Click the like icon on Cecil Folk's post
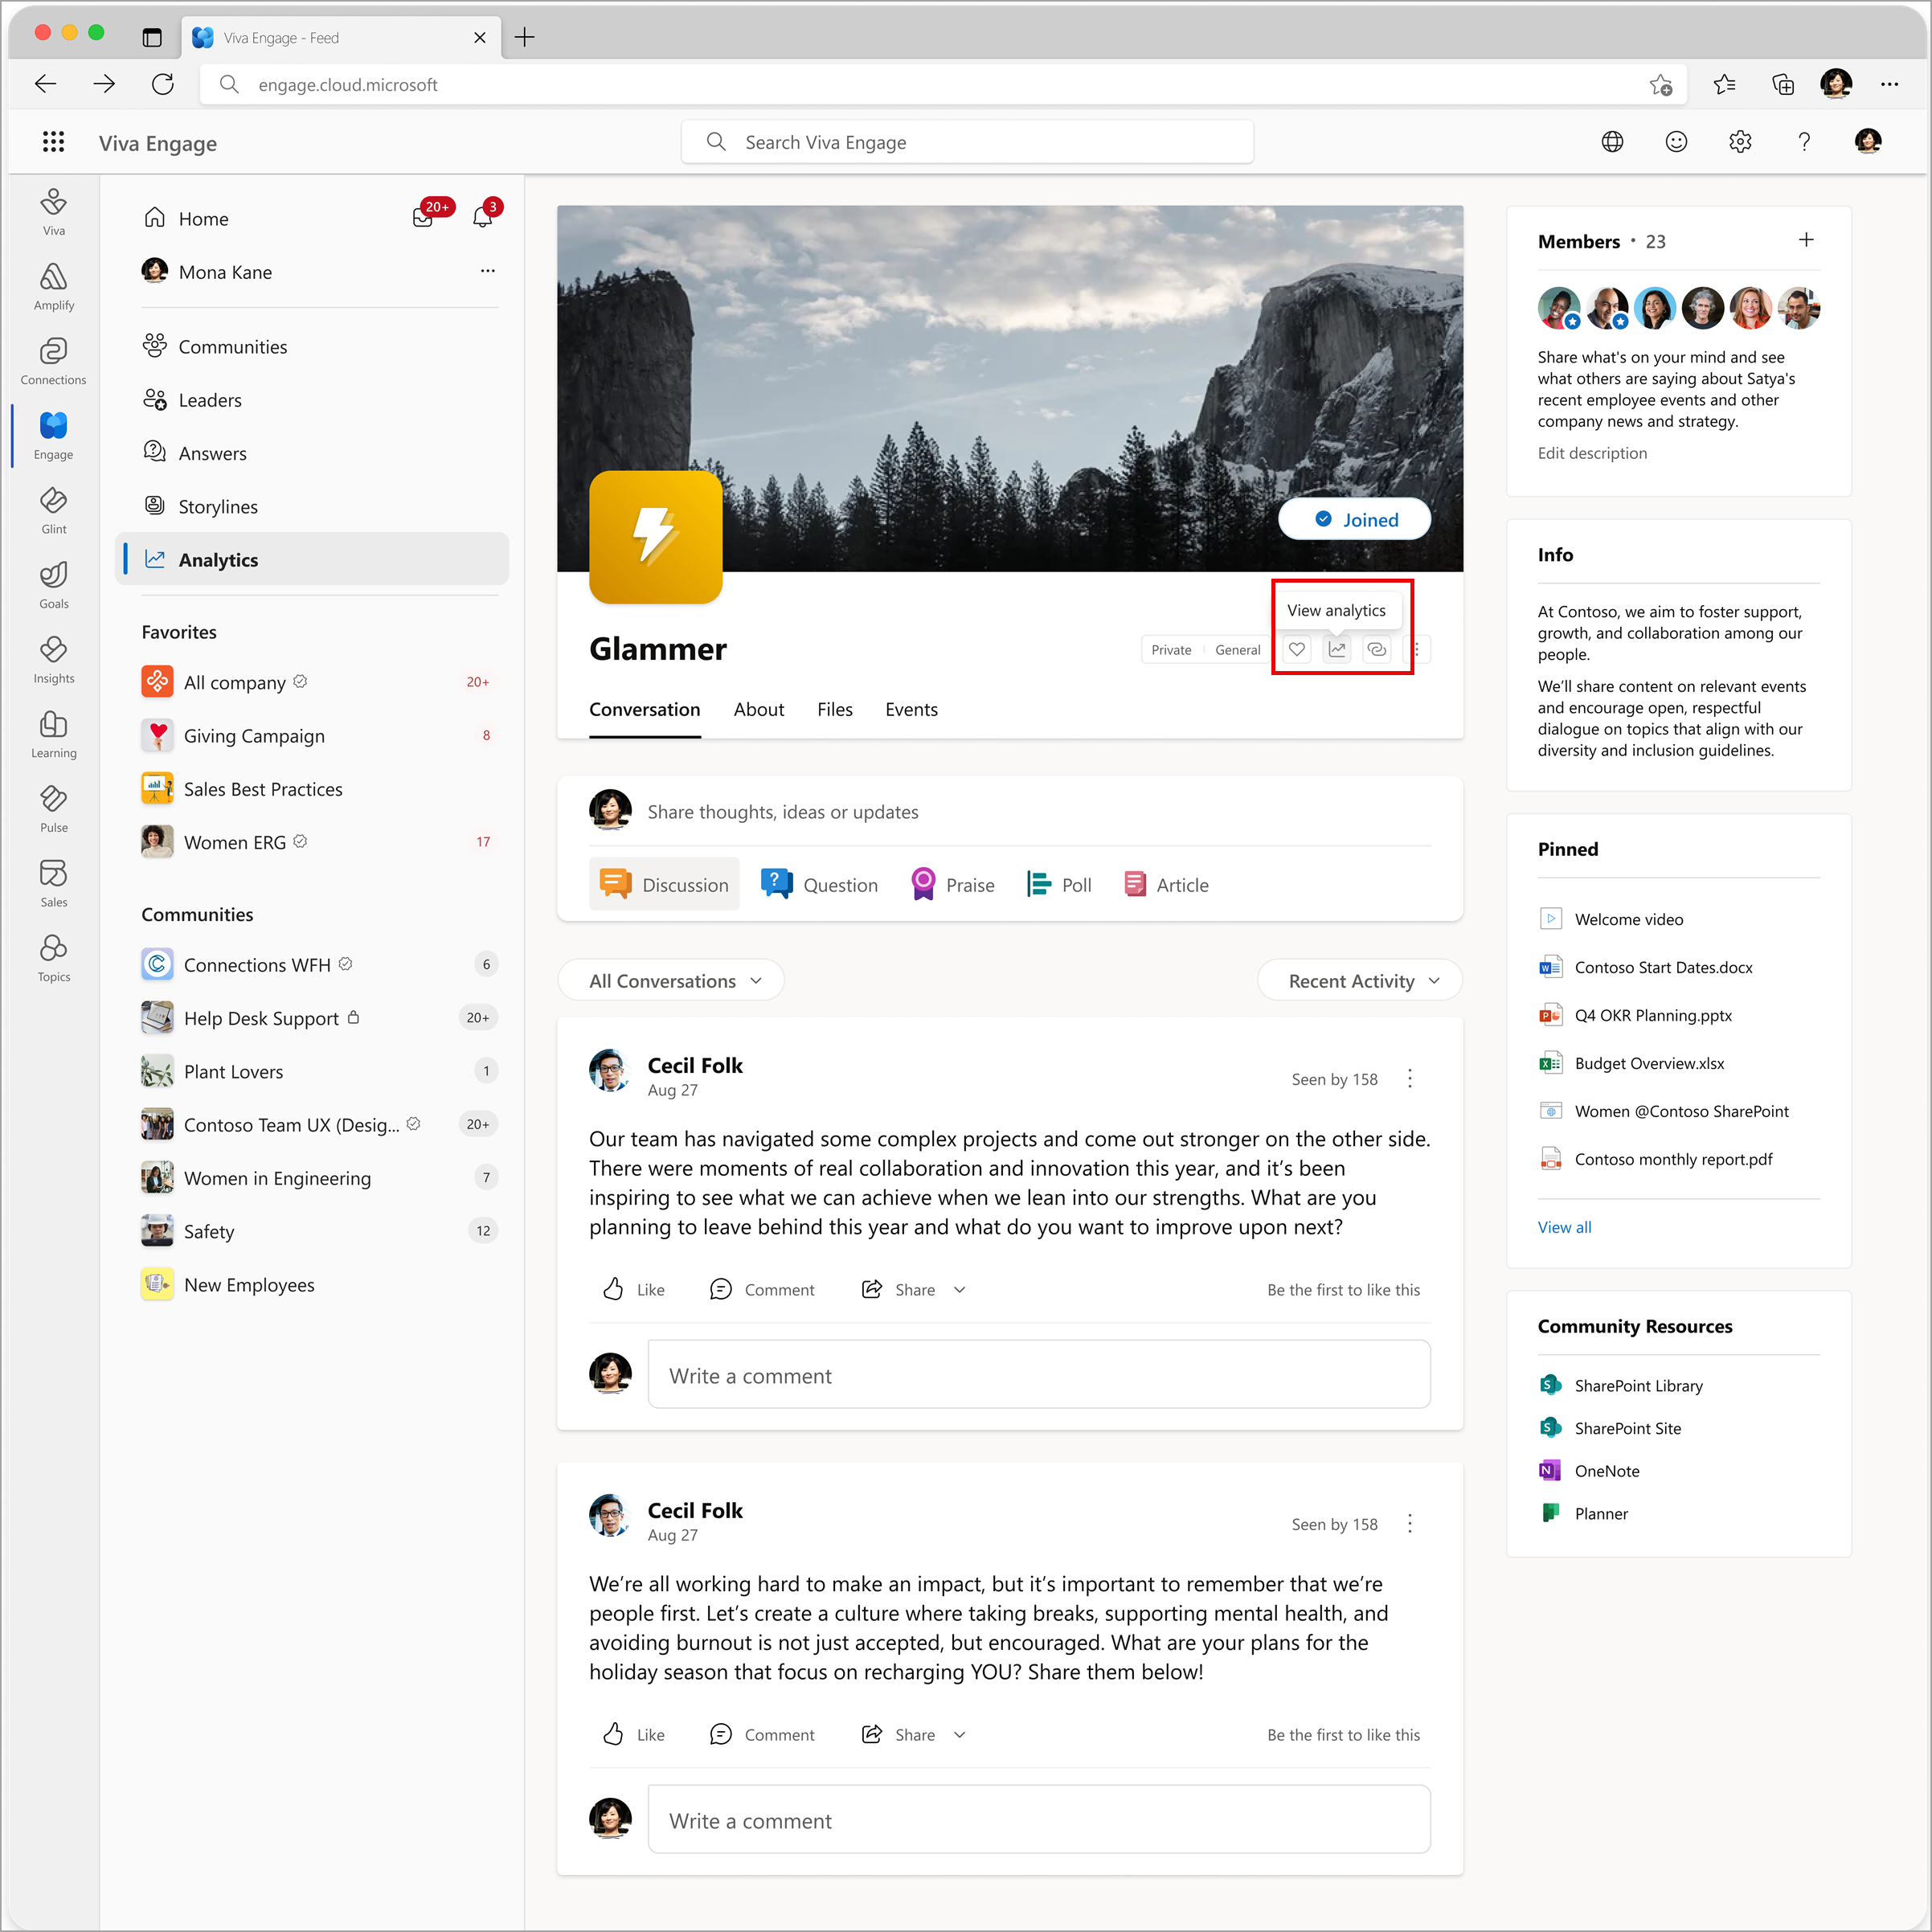 tap(616, 1288)
